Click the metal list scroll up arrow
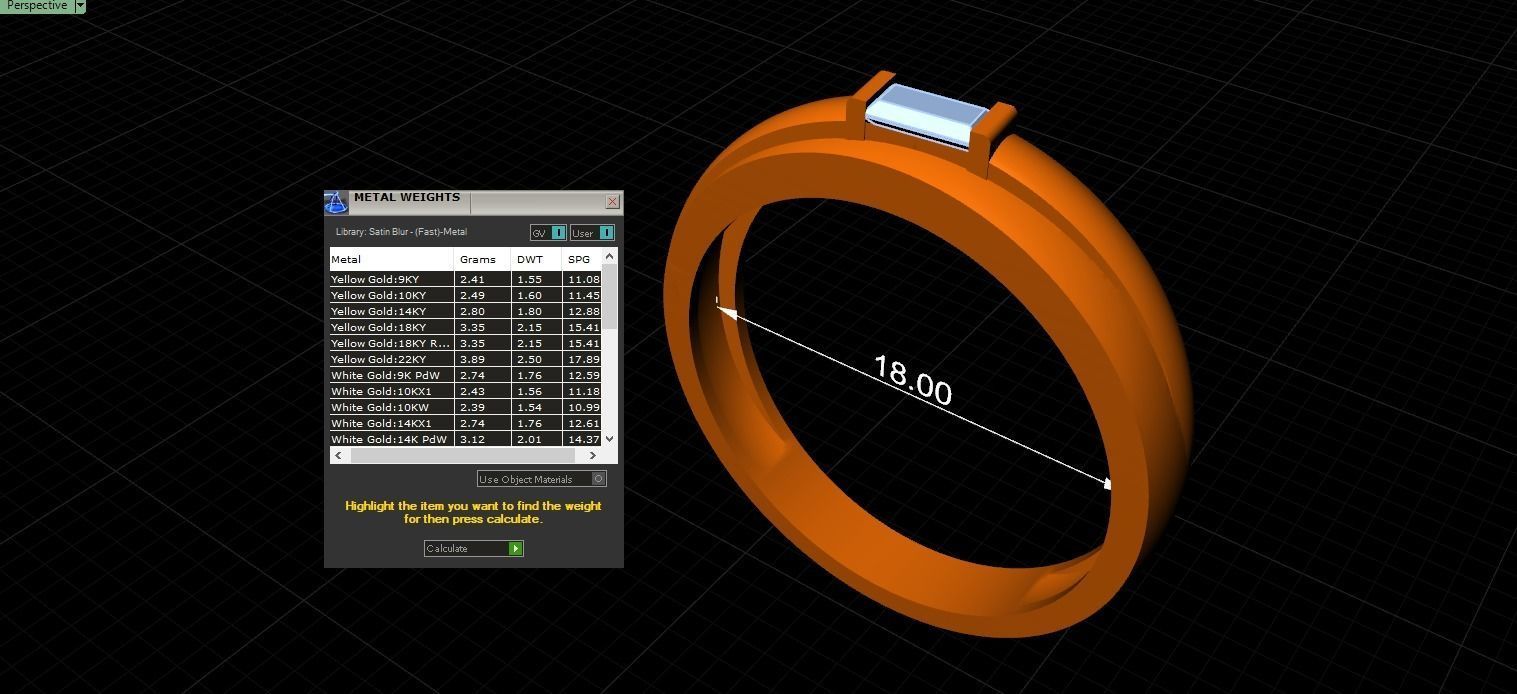 610,257
